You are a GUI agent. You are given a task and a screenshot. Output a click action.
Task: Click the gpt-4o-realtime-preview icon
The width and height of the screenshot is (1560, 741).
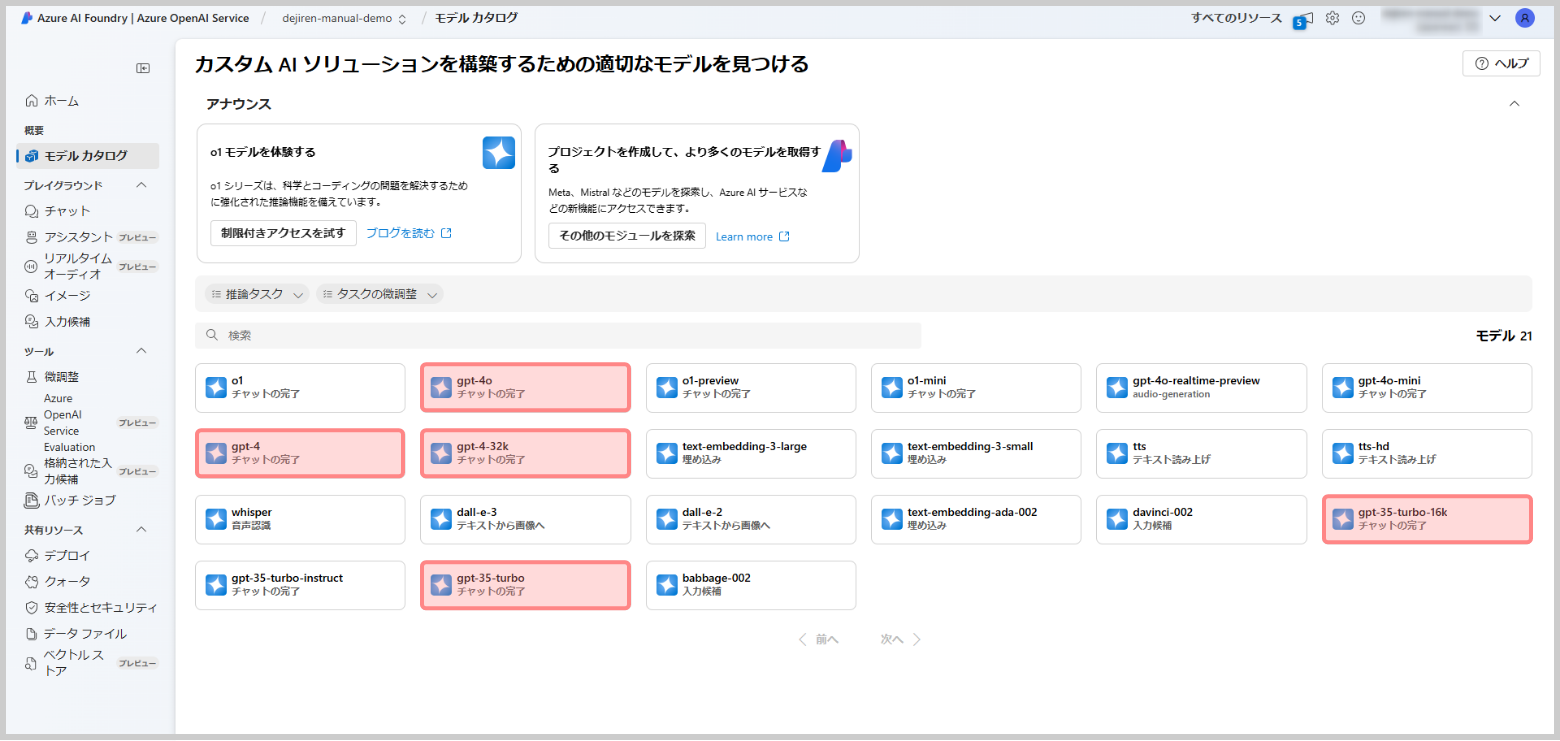pos(1117,387)
